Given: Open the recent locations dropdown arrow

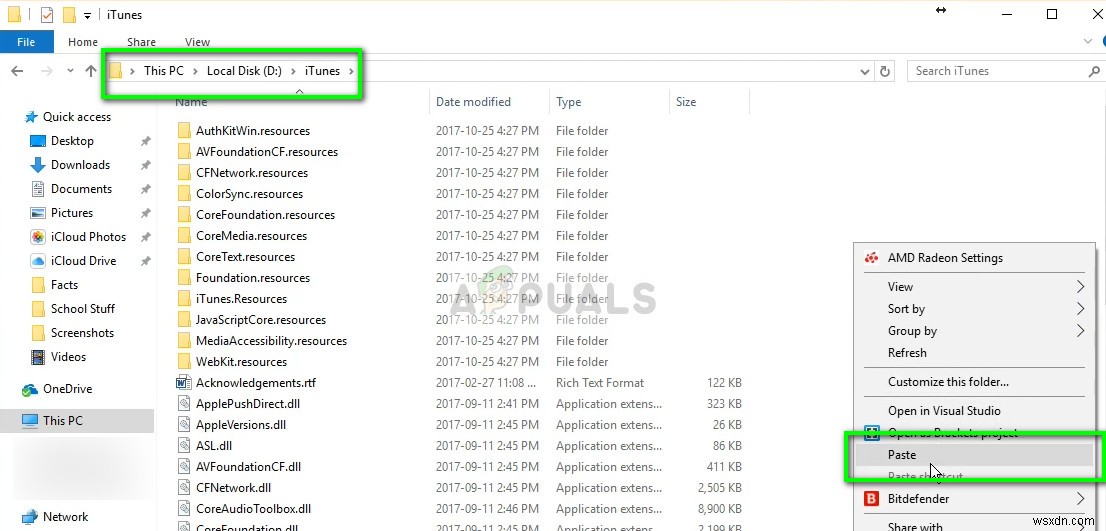Looking at the screenshot, I should [x=70, y=71].
